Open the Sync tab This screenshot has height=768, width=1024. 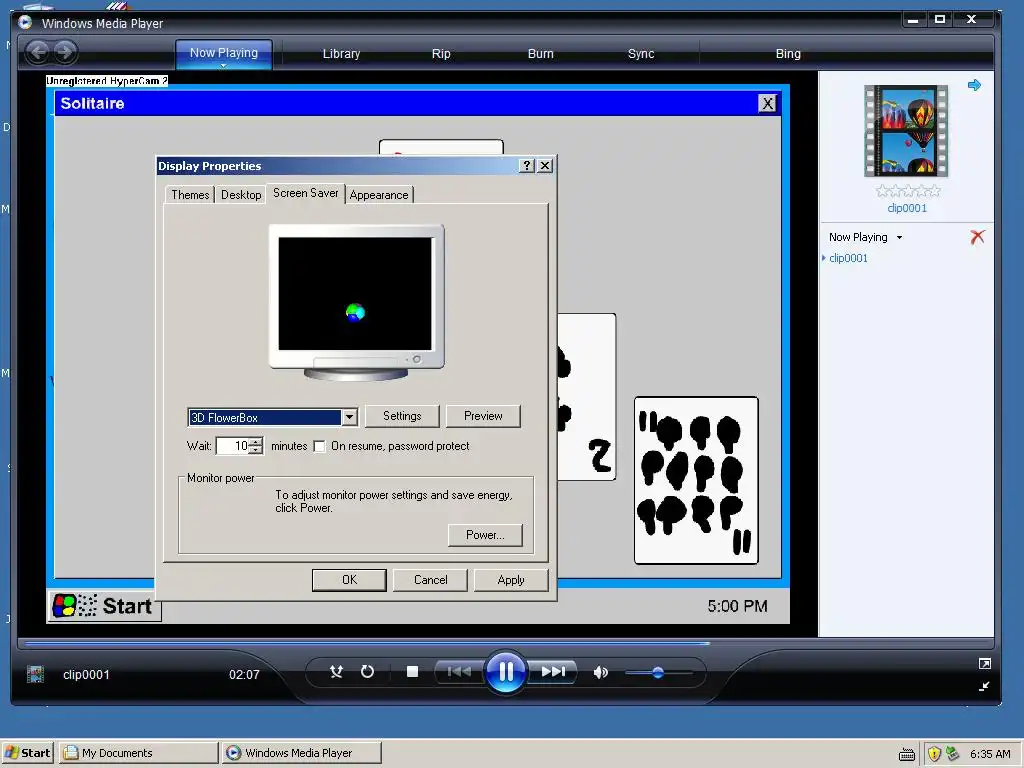pos(641,54)
